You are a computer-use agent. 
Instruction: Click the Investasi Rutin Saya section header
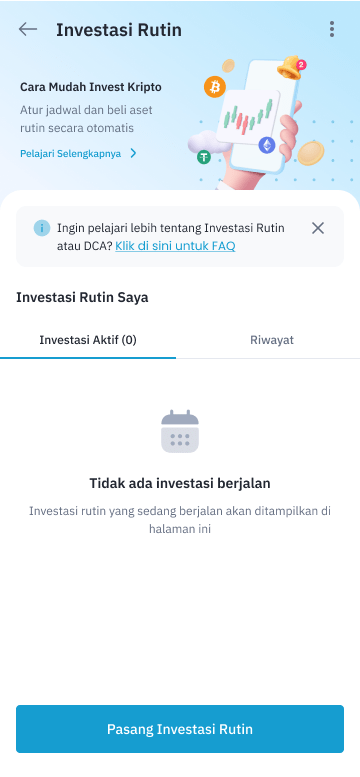coord(82,297)
